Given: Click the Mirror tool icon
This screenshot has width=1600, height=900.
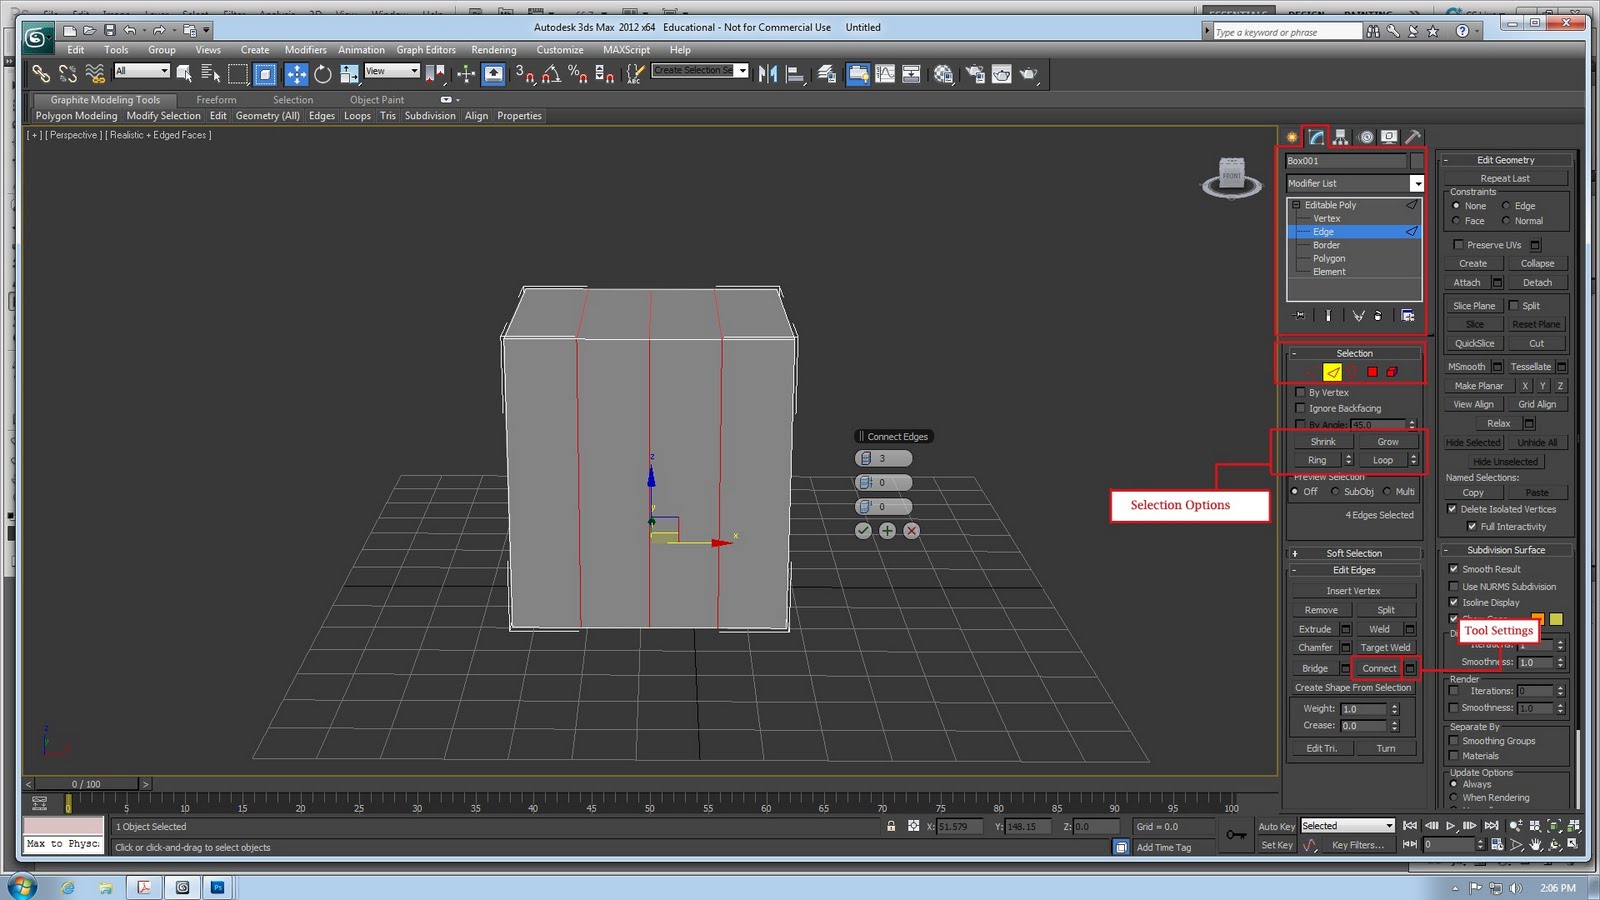Looking at the screenshot, I should click(768, 73).
